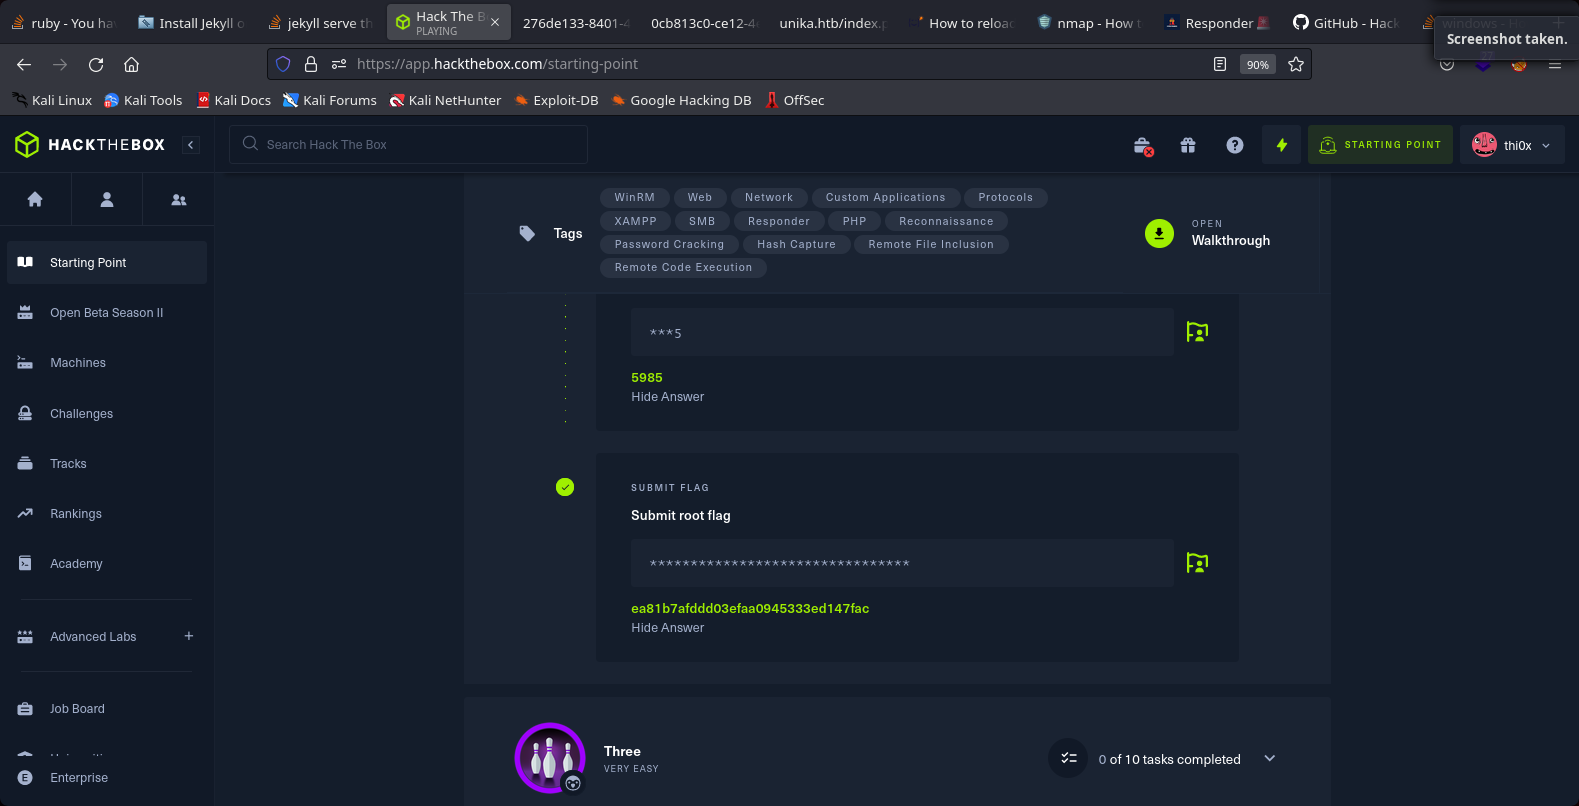Select the Responder tag
1579x806 pixels.
coord(779,221)
